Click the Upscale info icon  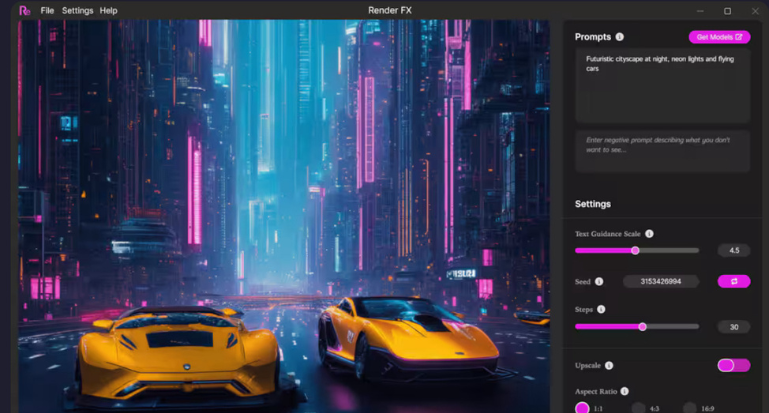[609, 366]
